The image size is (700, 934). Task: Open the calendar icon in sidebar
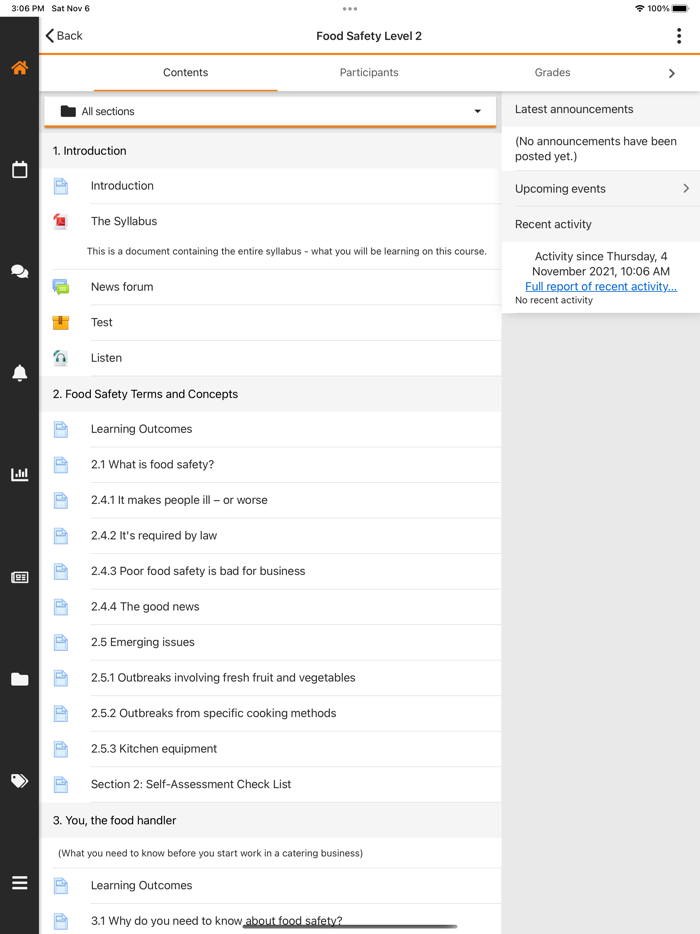(x=19, y=170)
